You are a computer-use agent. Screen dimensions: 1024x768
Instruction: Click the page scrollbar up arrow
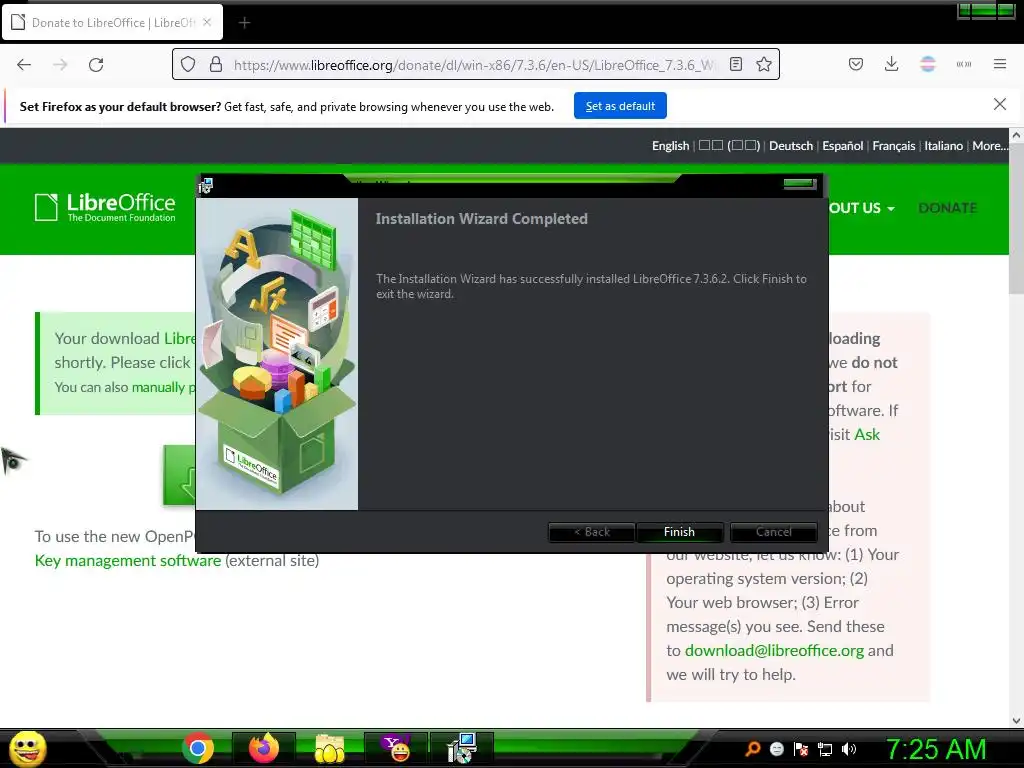coord(1016,135)
